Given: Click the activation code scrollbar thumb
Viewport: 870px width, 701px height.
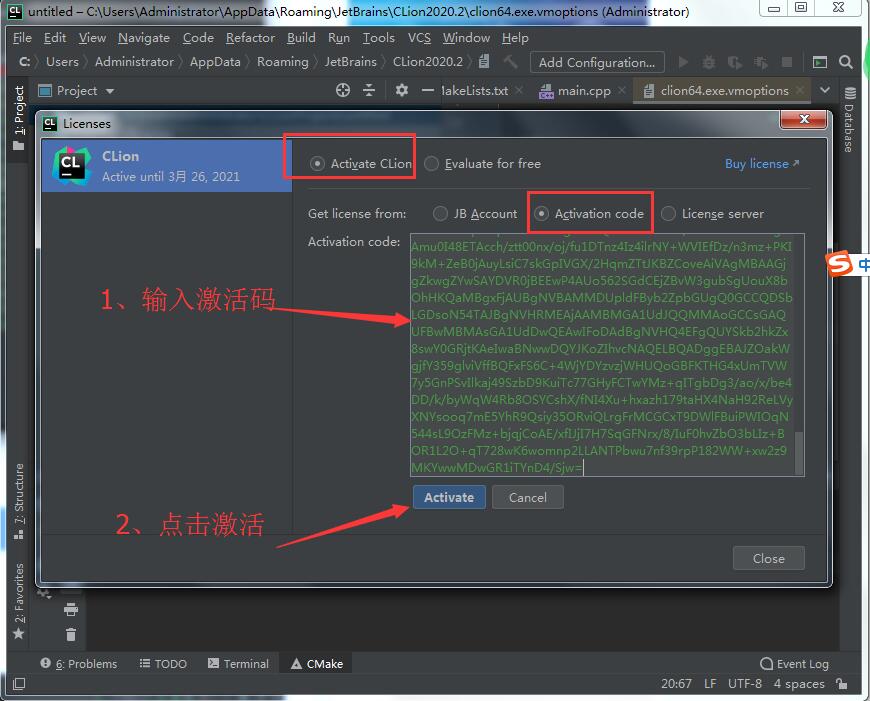Looking at the screenshot, I should (798, 451).
